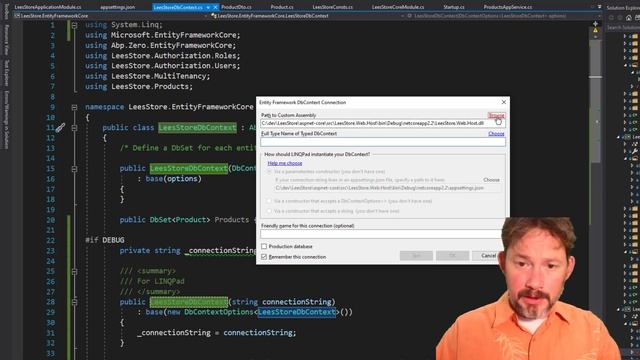This screenshot has height=360, width=640.
Task: Click 'base(options)' on line 17
Action: coord(173,179)
